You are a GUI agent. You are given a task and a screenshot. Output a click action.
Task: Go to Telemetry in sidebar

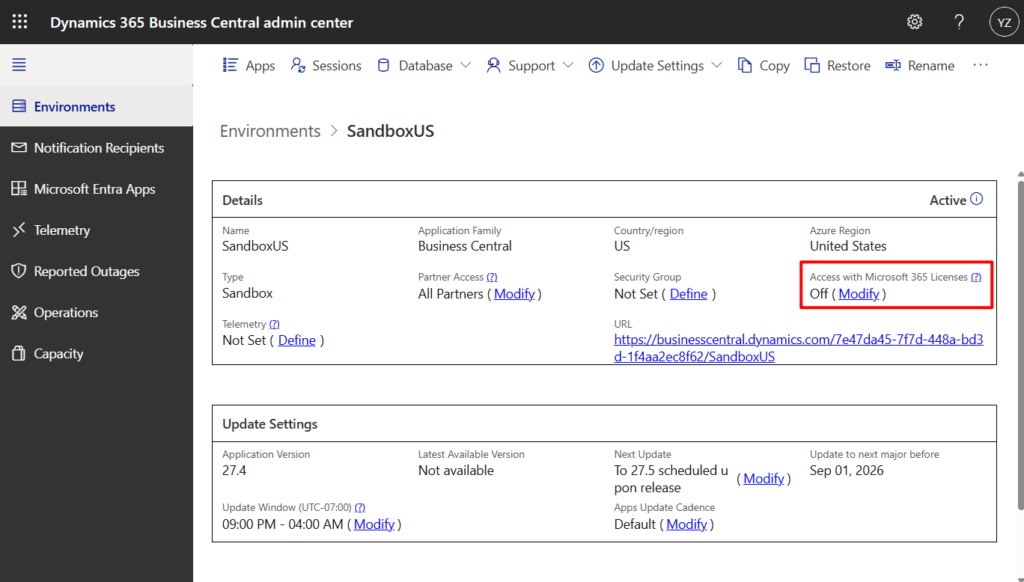(x=62, y=230)
